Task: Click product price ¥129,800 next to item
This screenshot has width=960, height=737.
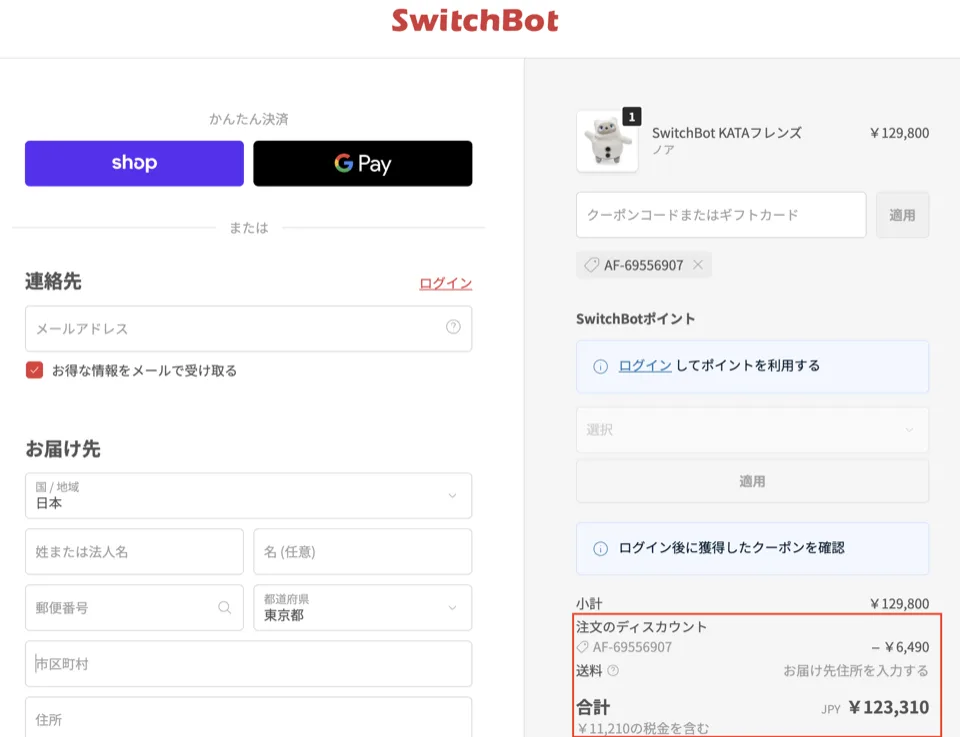Action: (x=899, y=133)
